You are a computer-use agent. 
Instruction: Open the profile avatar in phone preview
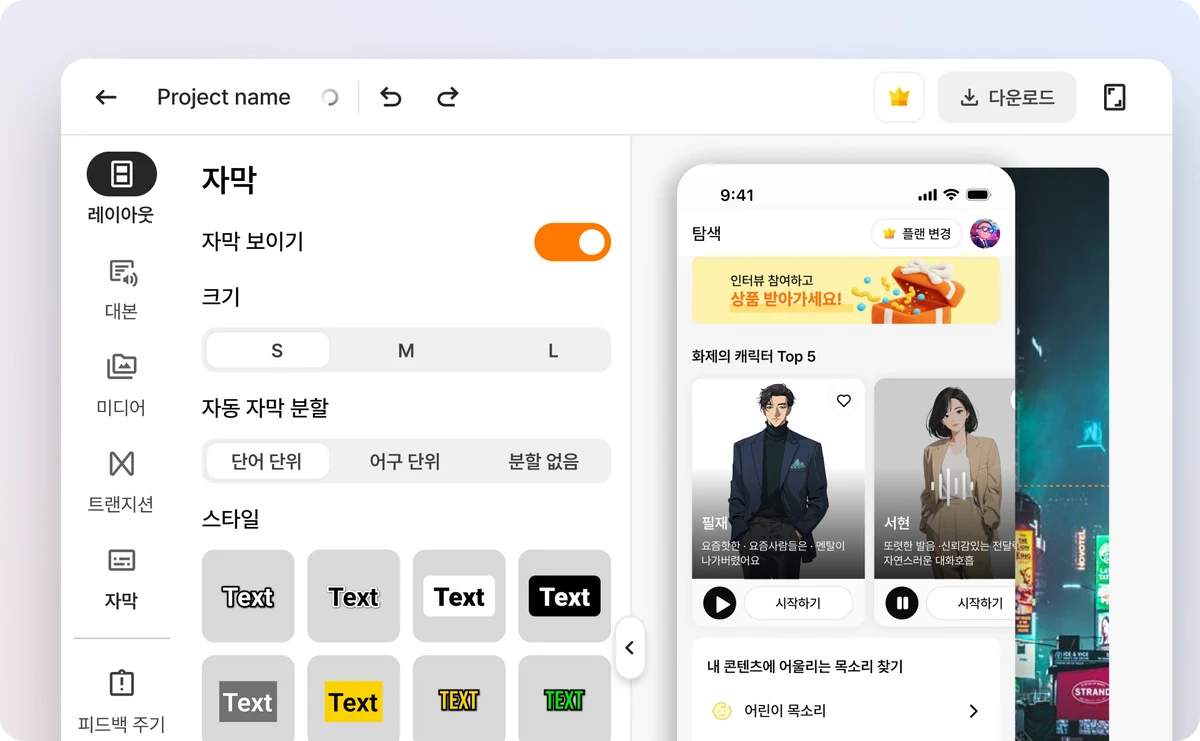click(x=985, y=234)
